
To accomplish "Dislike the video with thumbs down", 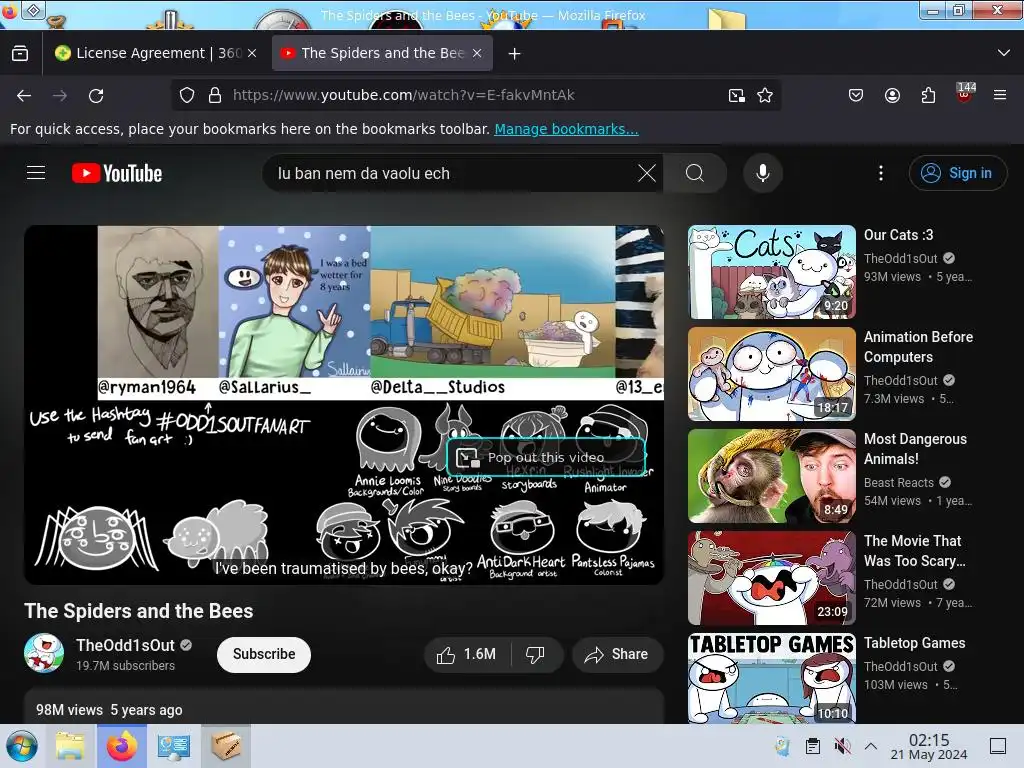I will pyautogui.click(x=536, y=654).
